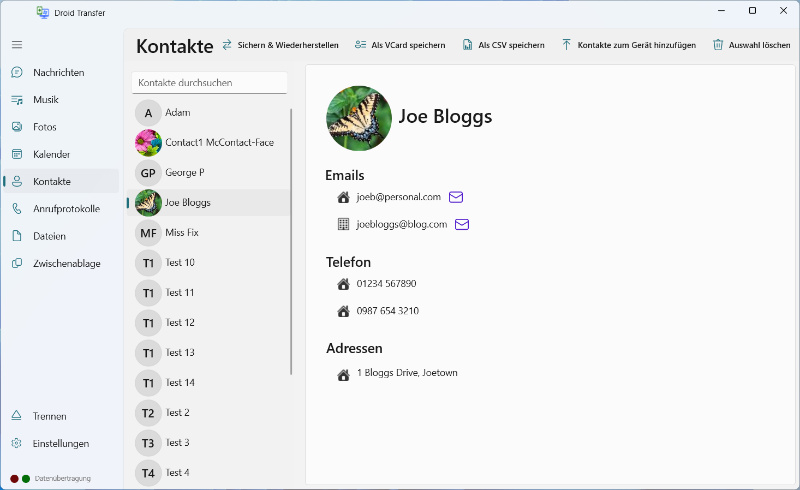Viewport: 800px width, 490px height.
Task: Focus the Kontakte durchsuchen search field
Action: (209, 83)
